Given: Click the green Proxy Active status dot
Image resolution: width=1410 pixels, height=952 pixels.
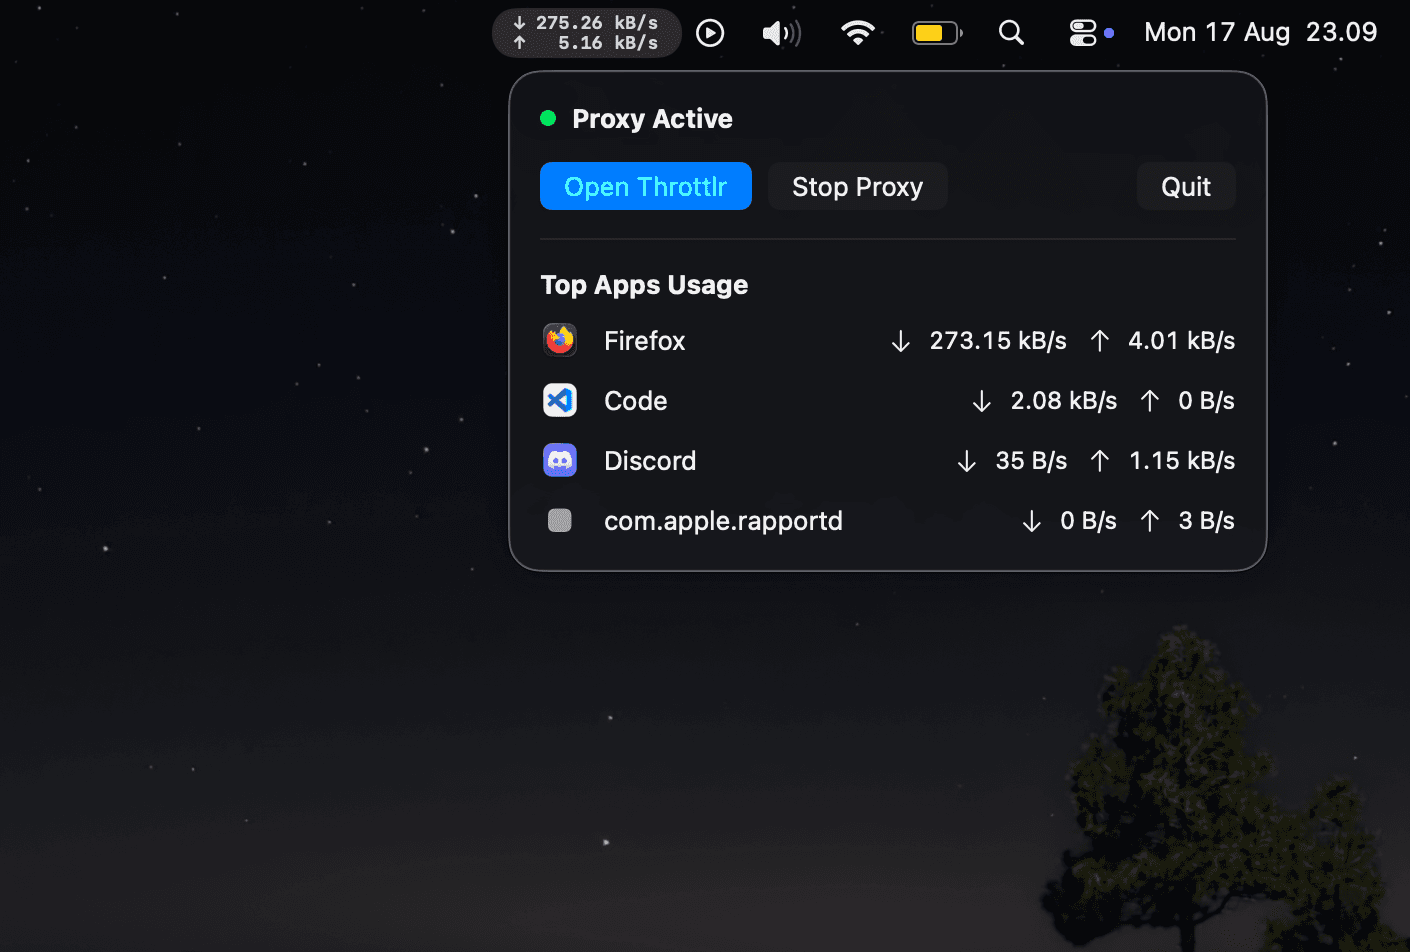Looking at the screenshot, I should click(548, 118).
